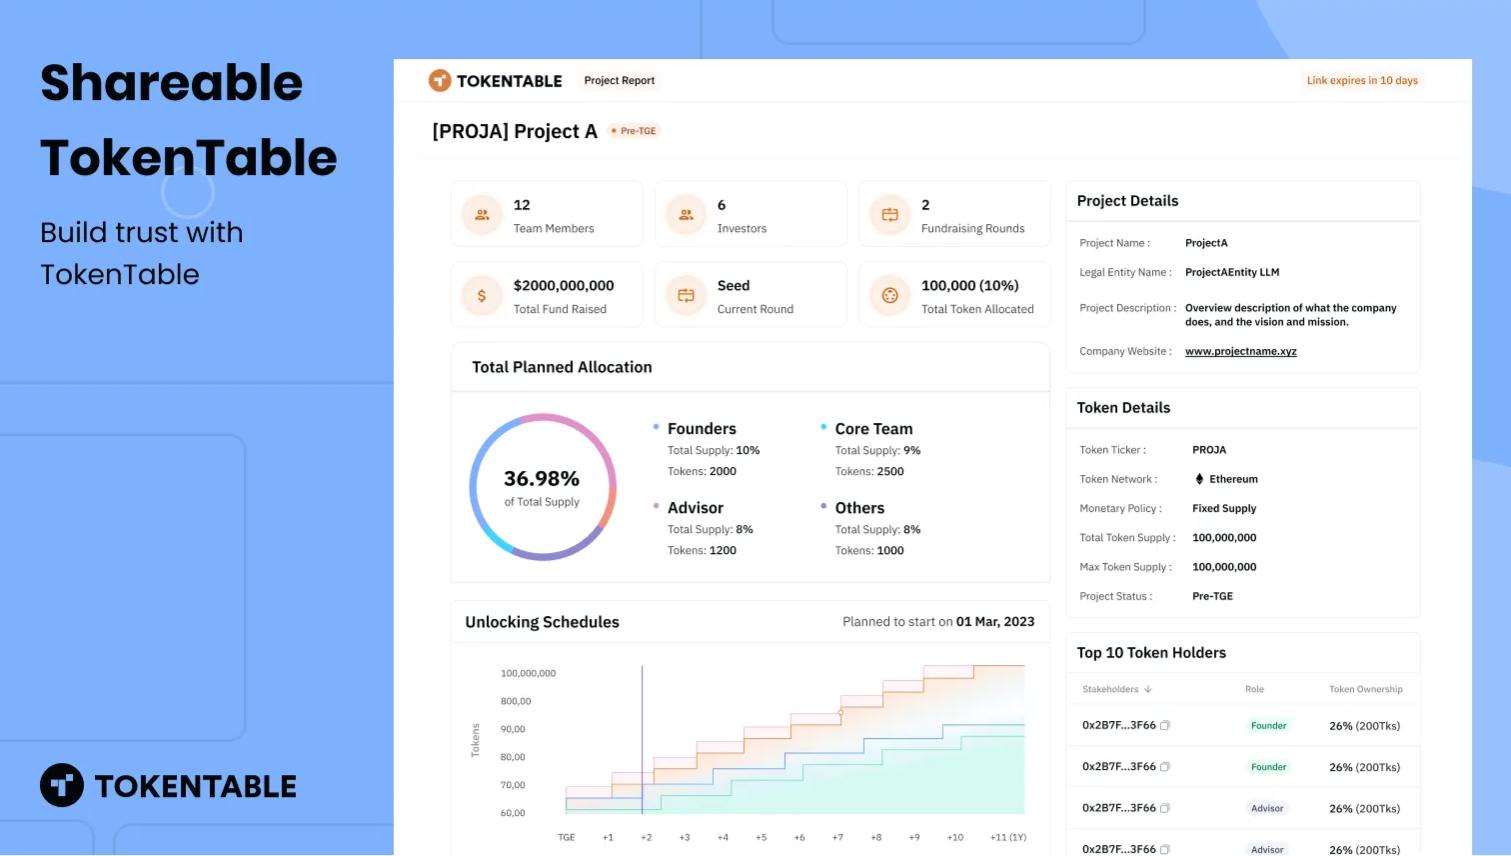
Task: Copy the second Founder holder address
Action: pos(1165,767)
